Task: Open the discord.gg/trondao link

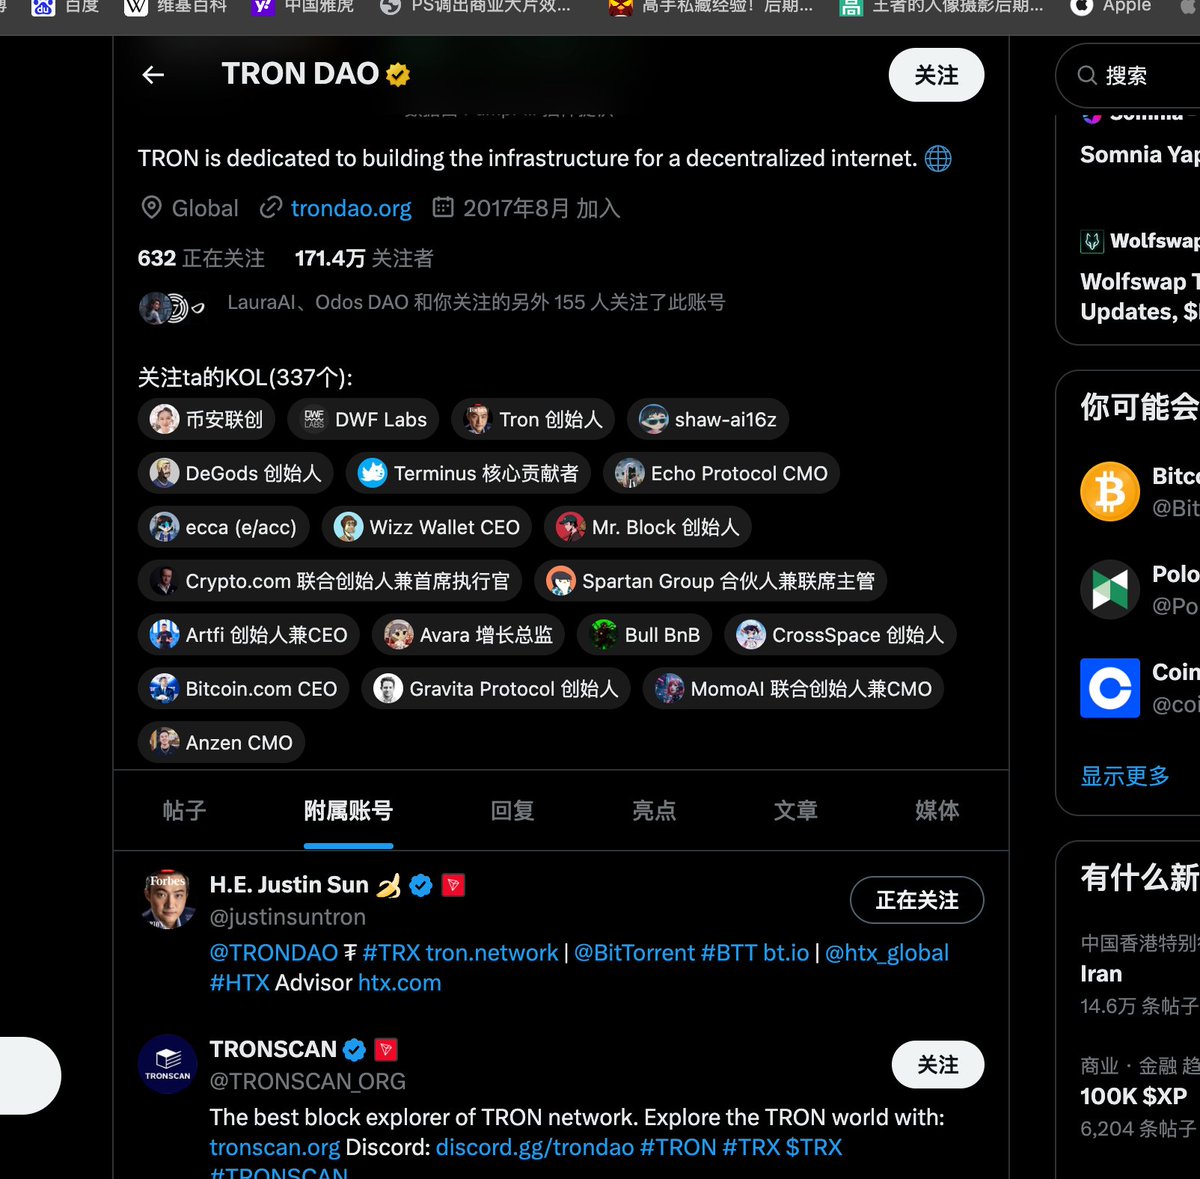Action: (x=535, y=1147)
